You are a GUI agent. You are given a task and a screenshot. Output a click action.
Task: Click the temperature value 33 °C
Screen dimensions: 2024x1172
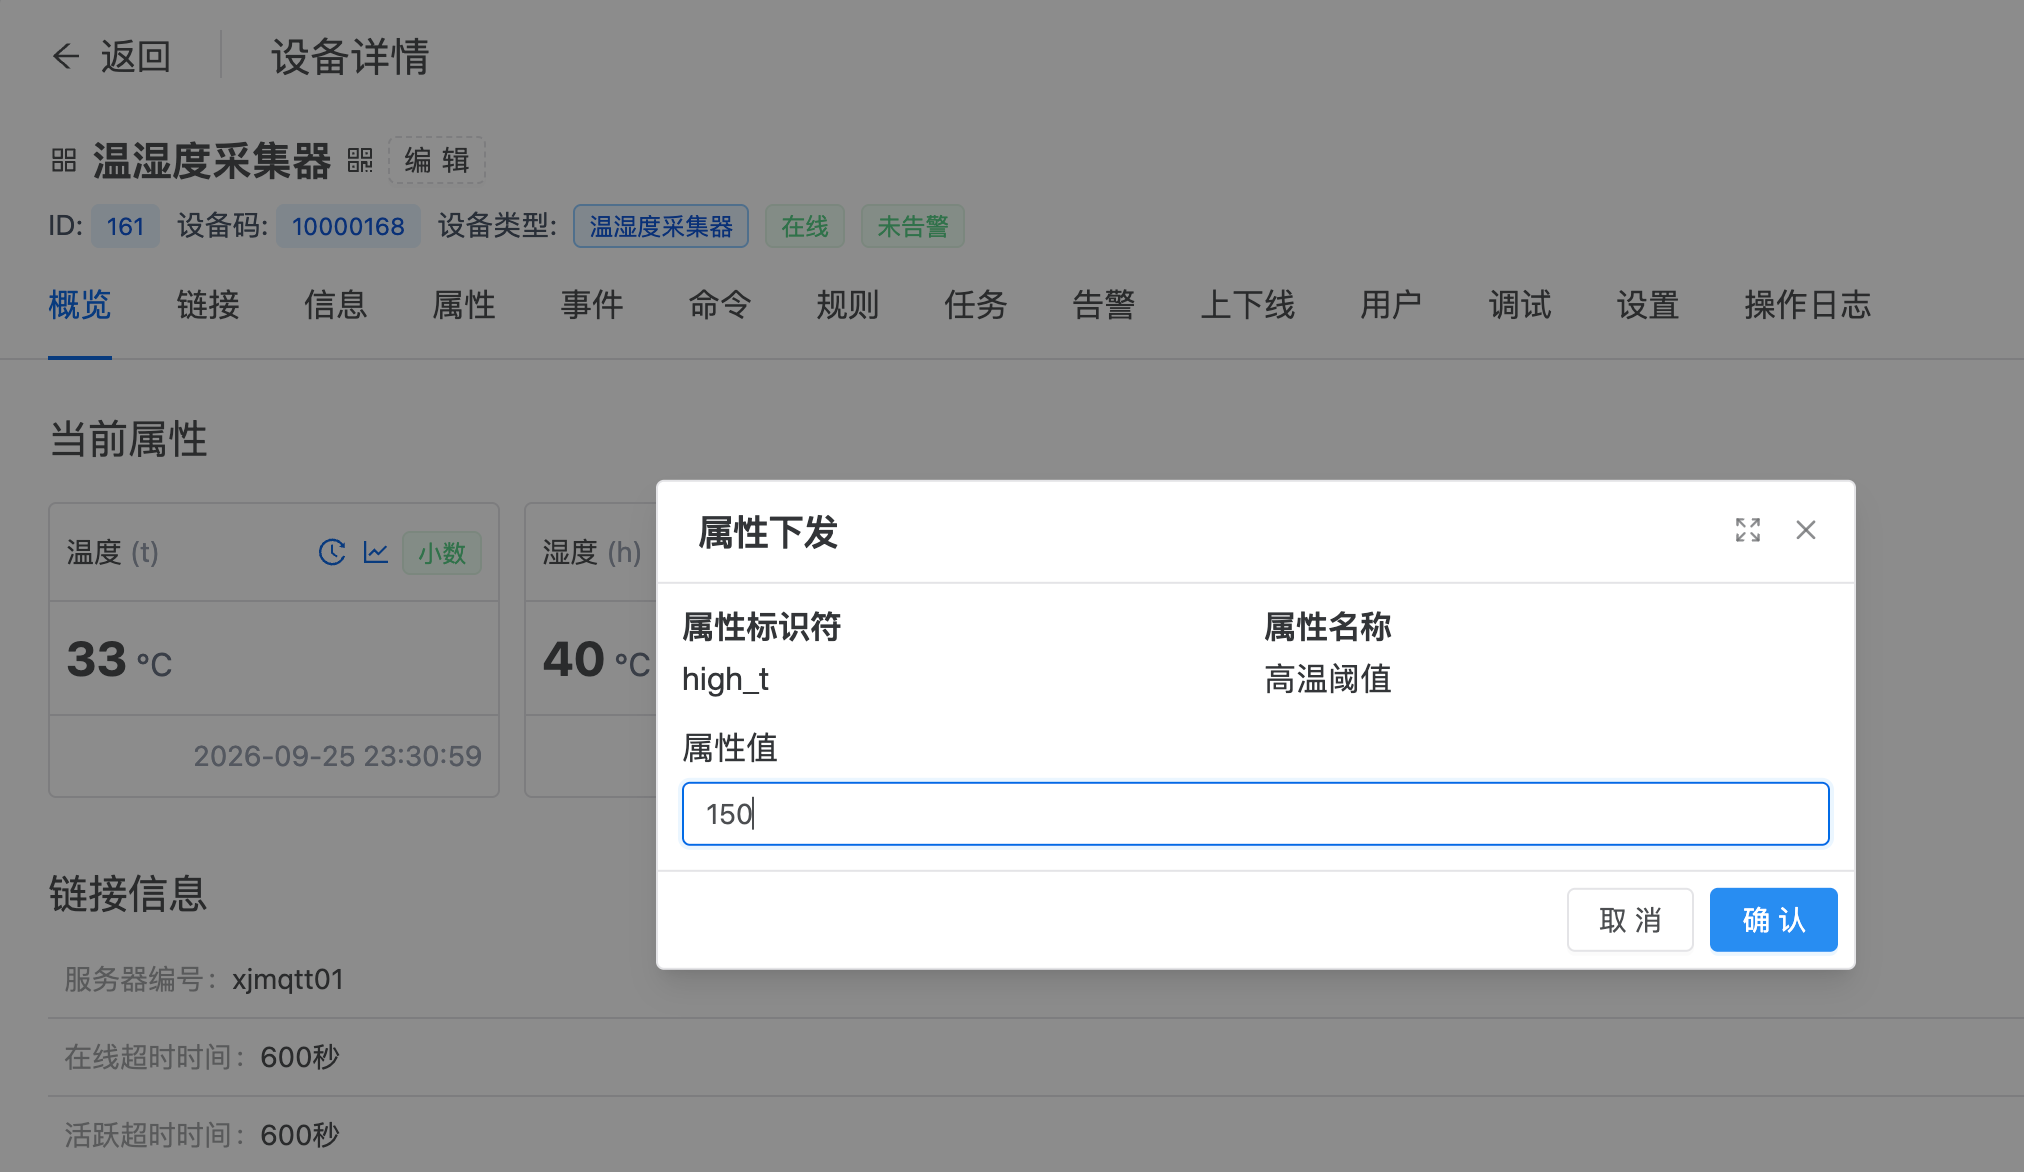coord(119,660)
